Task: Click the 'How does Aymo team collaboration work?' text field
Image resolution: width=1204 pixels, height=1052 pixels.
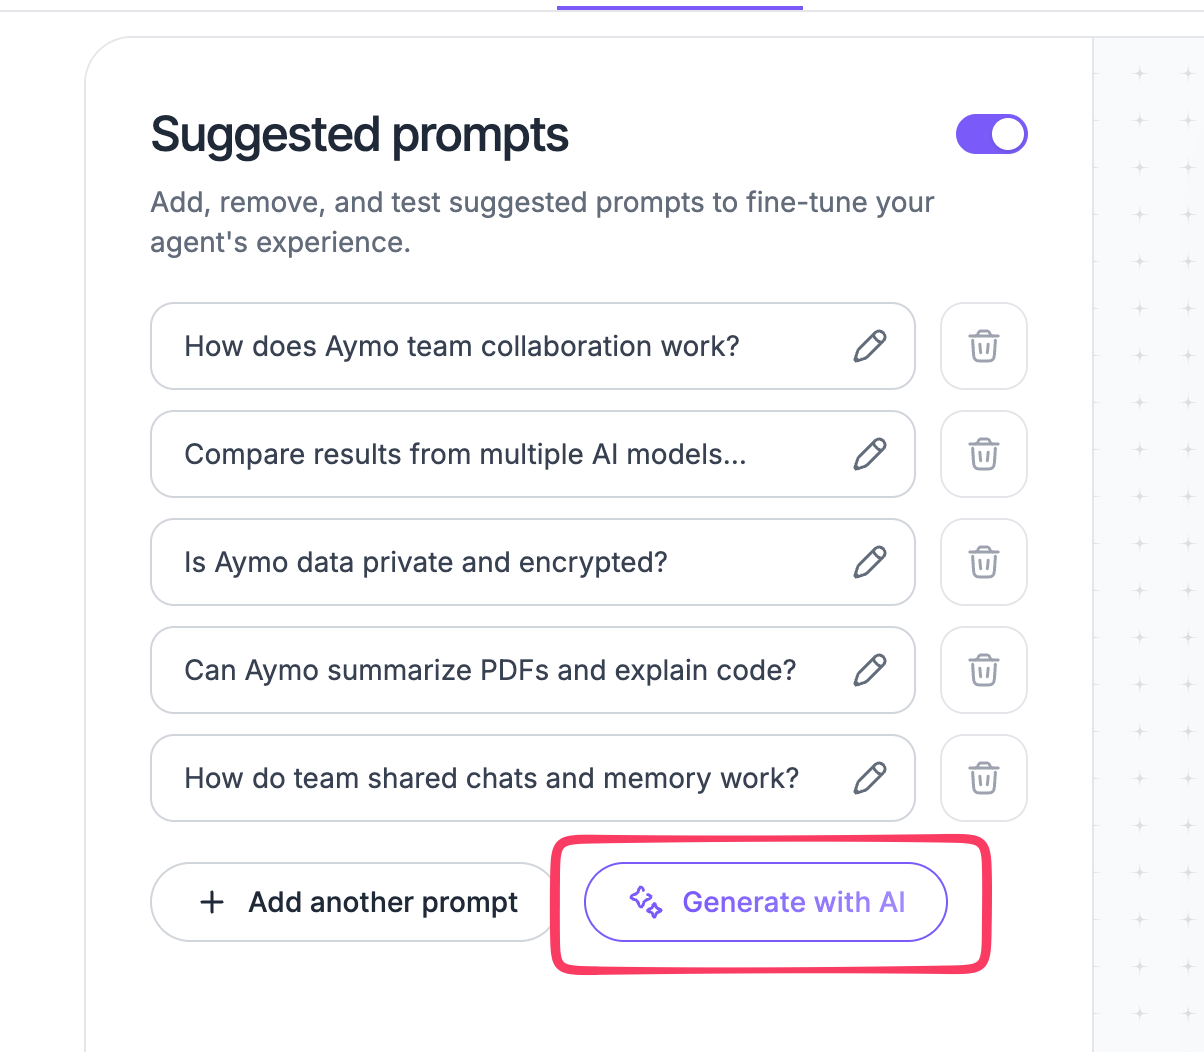Action: pos(533,346)
